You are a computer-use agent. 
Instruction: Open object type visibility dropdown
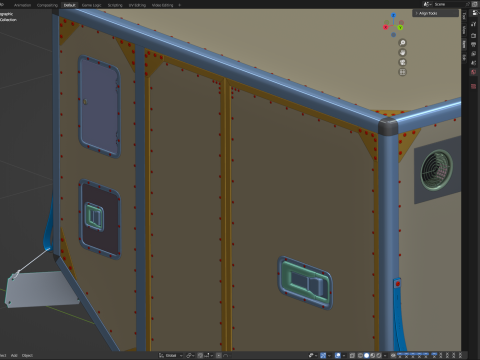[313, 355]
